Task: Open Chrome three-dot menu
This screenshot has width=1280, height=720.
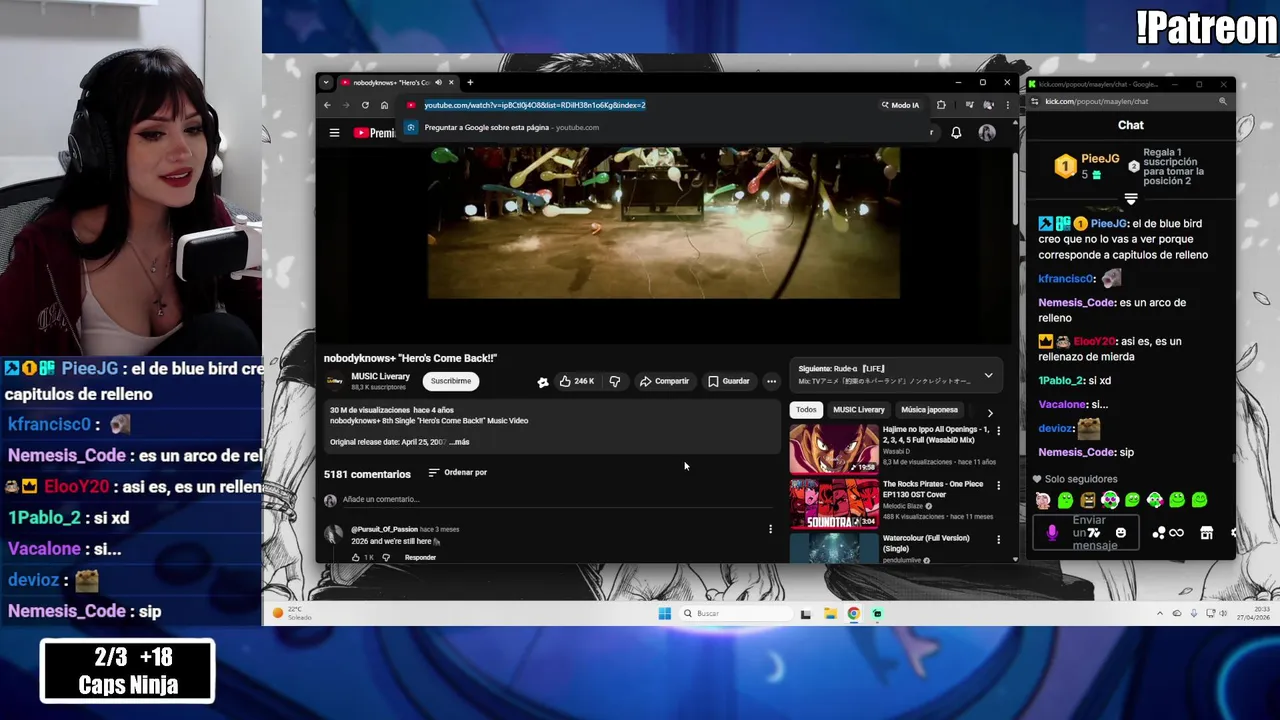Action: 1007,105
